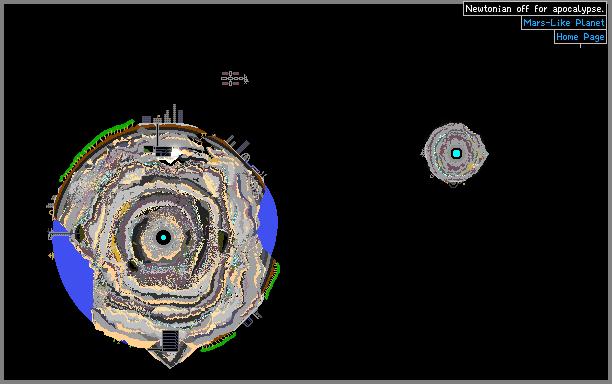This screenshot has height=384, width=612.
Task: Select the small outpost on the lower-right surface
Action: tap(252, 319)
